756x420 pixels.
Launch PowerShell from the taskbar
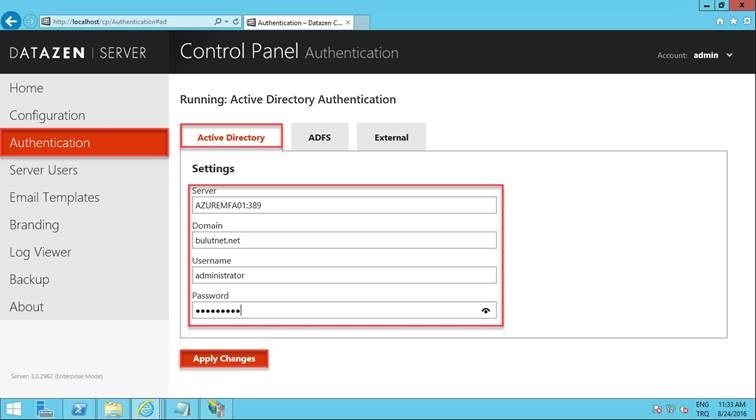79,409
